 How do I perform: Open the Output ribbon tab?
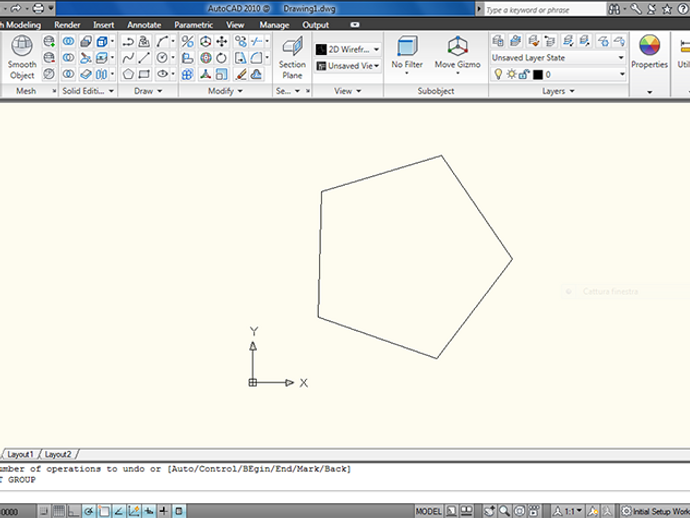[x=316, y=25]
